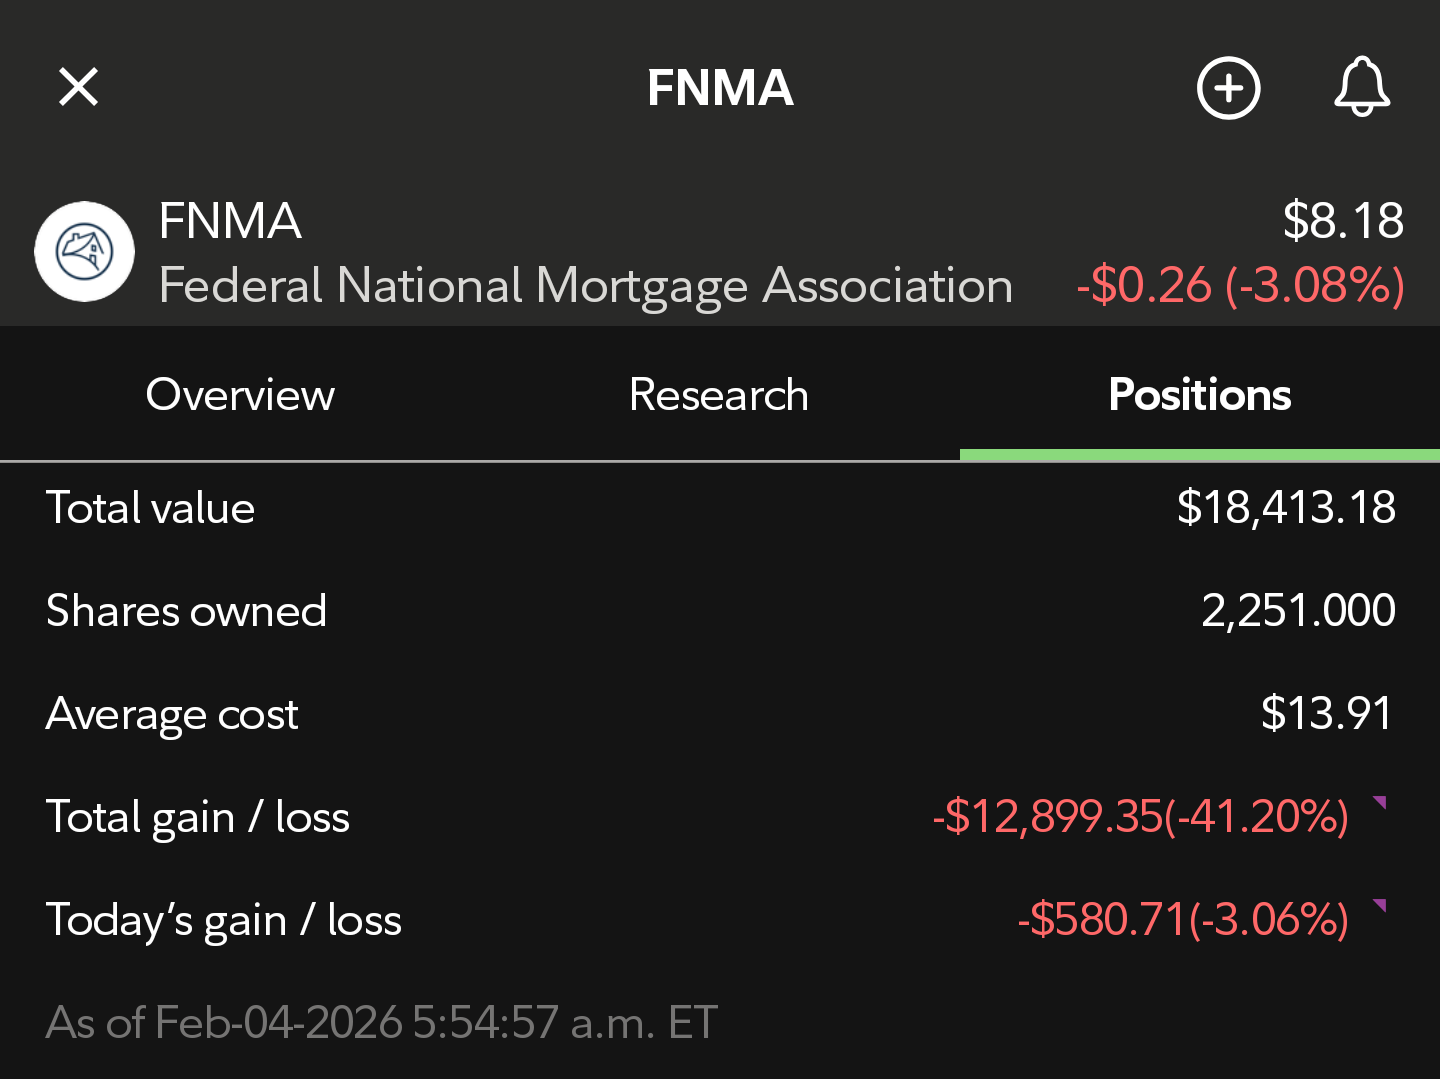
Task: Select the Positions tab
Action: (x=1199, y=394)
